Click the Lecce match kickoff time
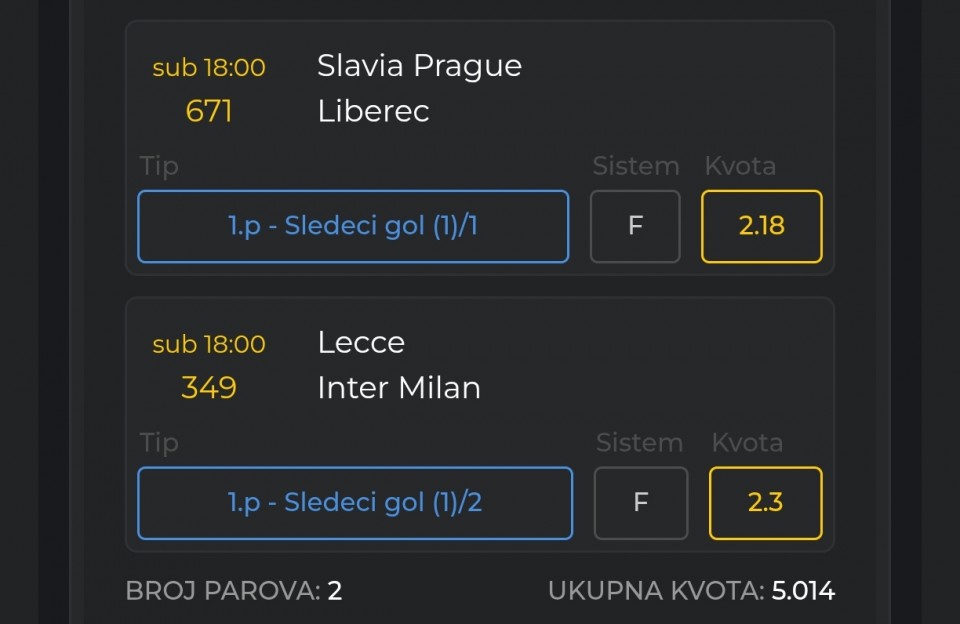Viewport: 960px width, 624px height. click(x=209, y=344)
